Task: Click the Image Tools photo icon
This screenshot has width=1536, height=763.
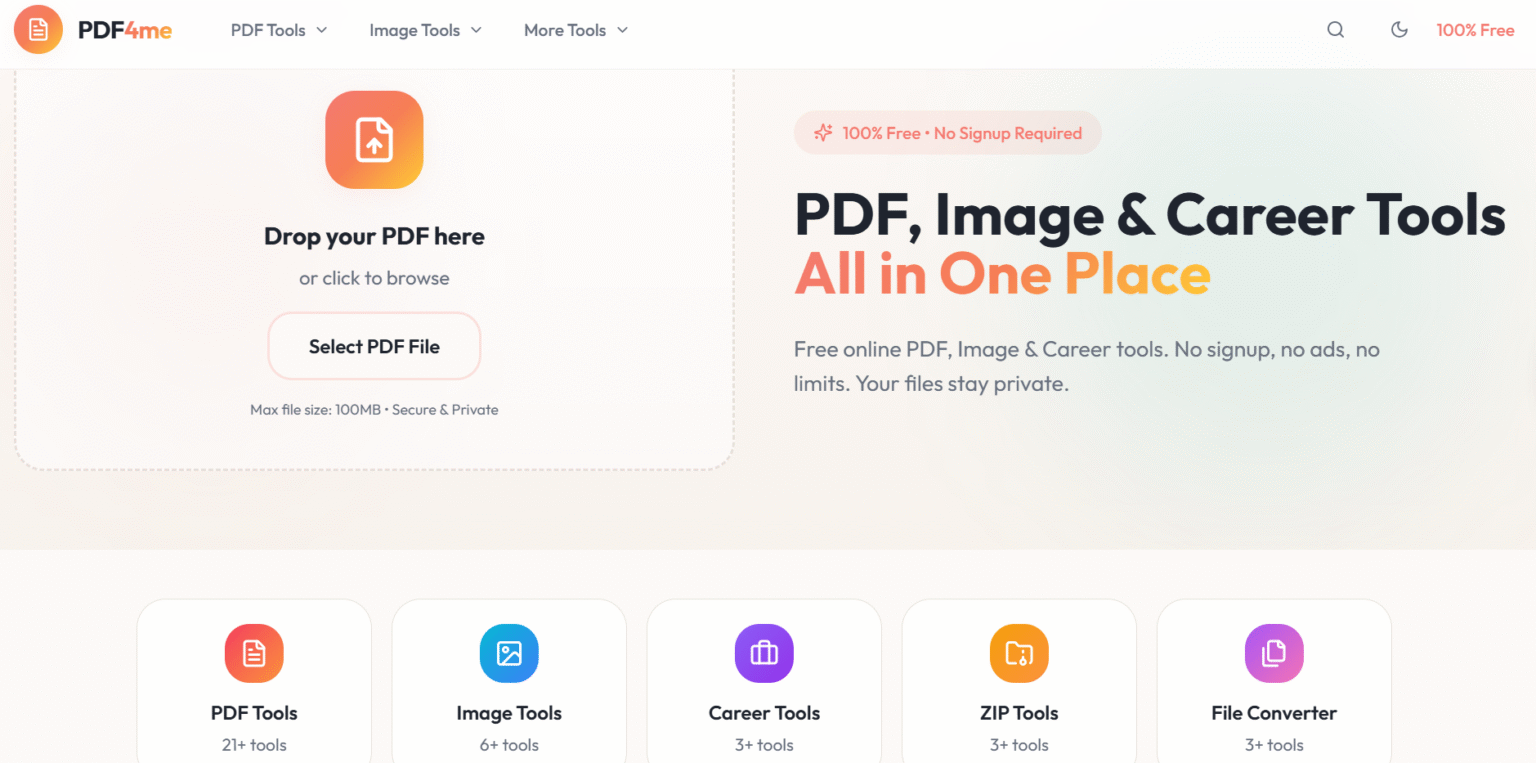Action: 508,653
